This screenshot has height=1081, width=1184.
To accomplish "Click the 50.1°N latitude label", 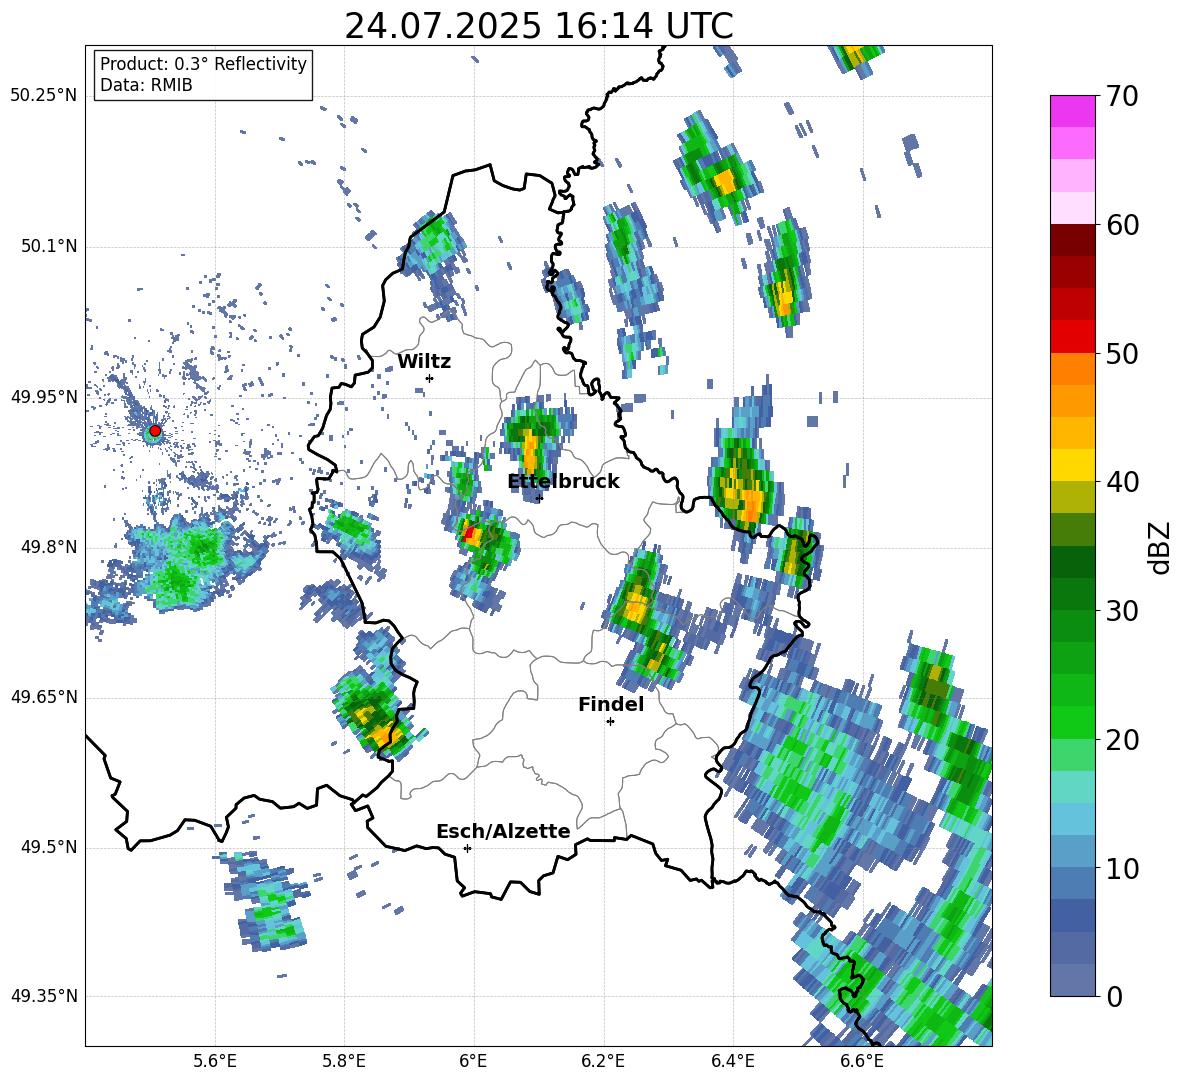I will [48, 247].
